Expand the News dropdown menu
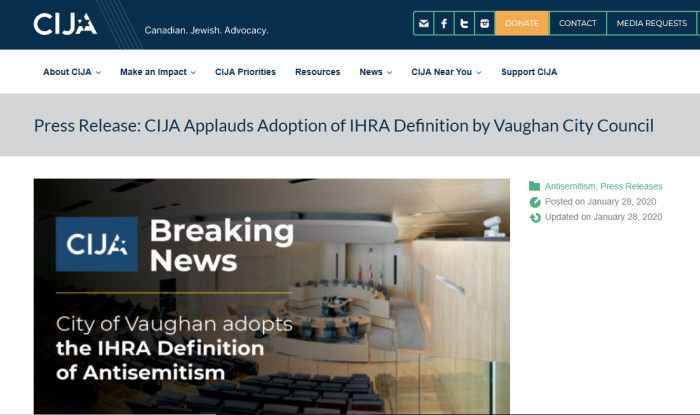Viewport: 700px width, 415px height. point(375,72)
